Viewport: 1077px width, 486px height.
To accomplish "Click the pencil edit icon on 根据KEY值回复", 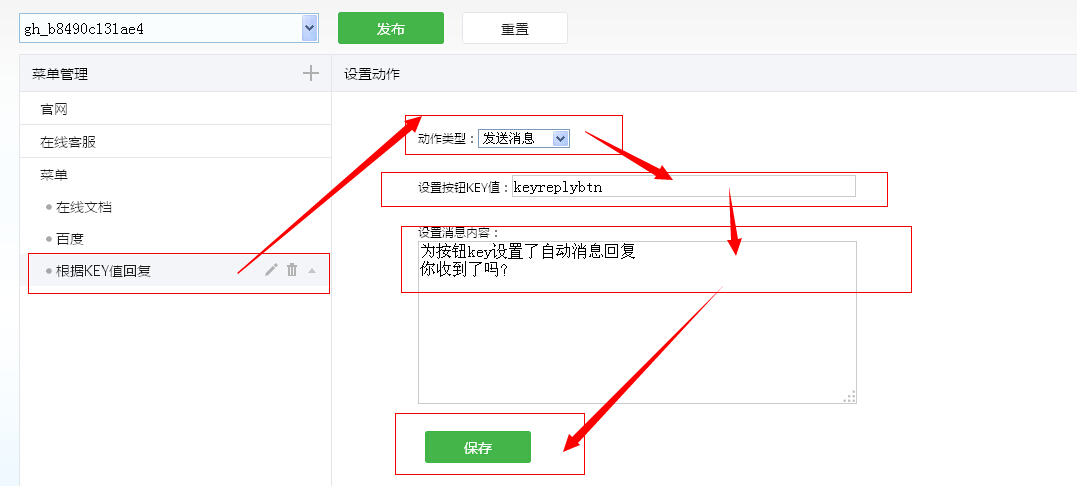I will [271, 270].
